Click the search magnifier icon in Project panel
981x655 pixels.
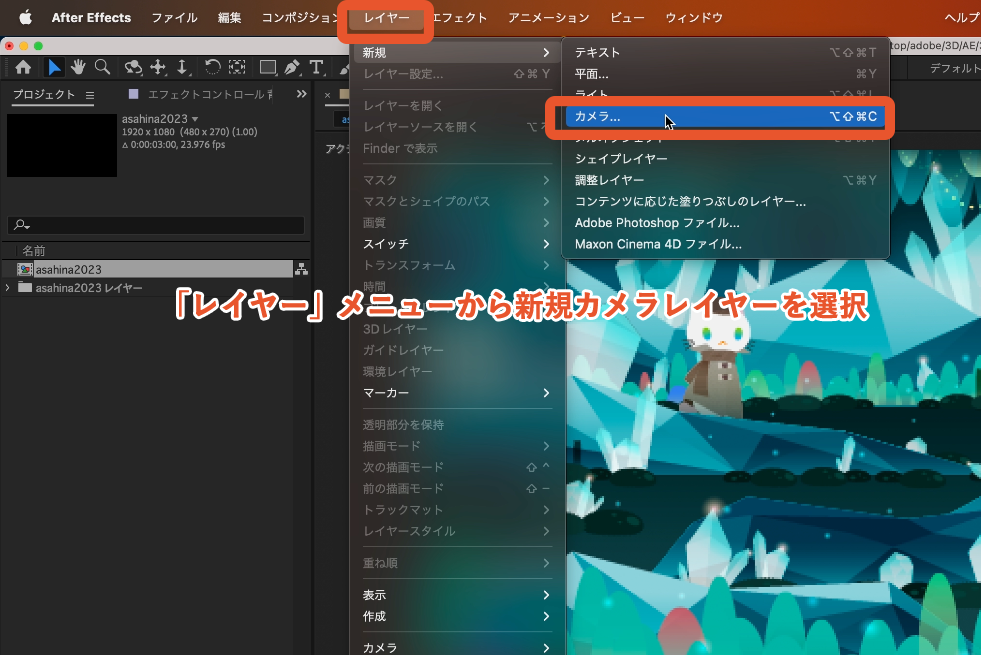pyautogui.click(x=21, y=225)
